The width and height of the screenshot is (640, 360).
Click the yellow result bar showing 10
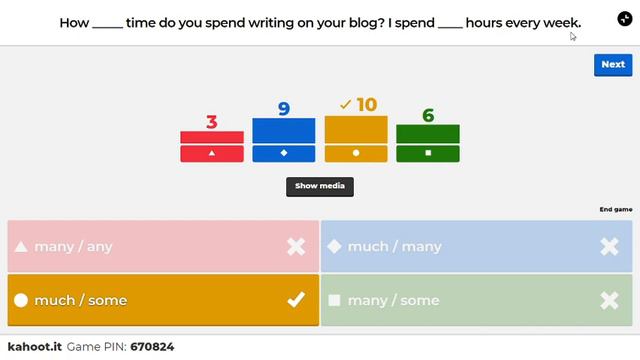point(356,129)
